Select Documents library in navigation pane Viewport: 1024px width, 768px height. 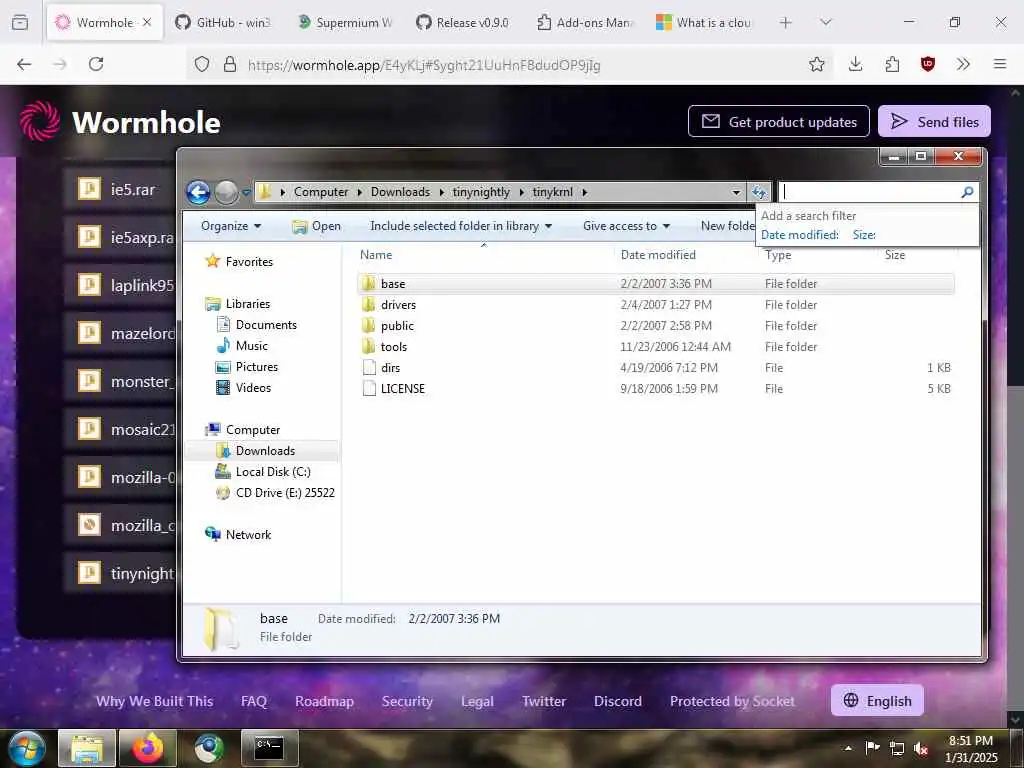point(266,325)
